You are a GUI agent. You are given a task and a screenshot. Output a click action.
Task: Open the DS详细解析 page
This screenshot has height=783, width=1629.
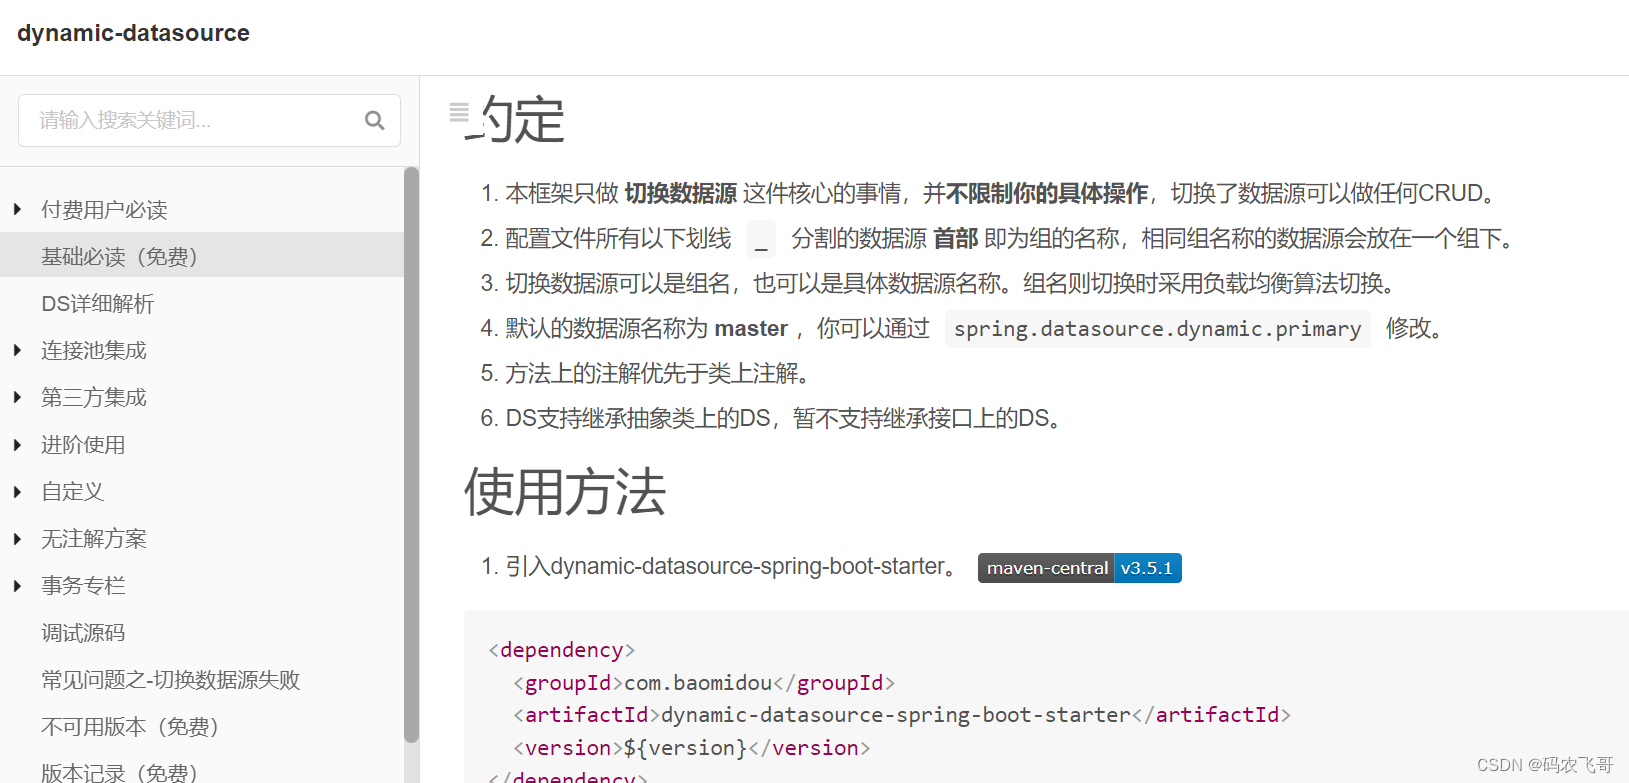coord(98,304)
